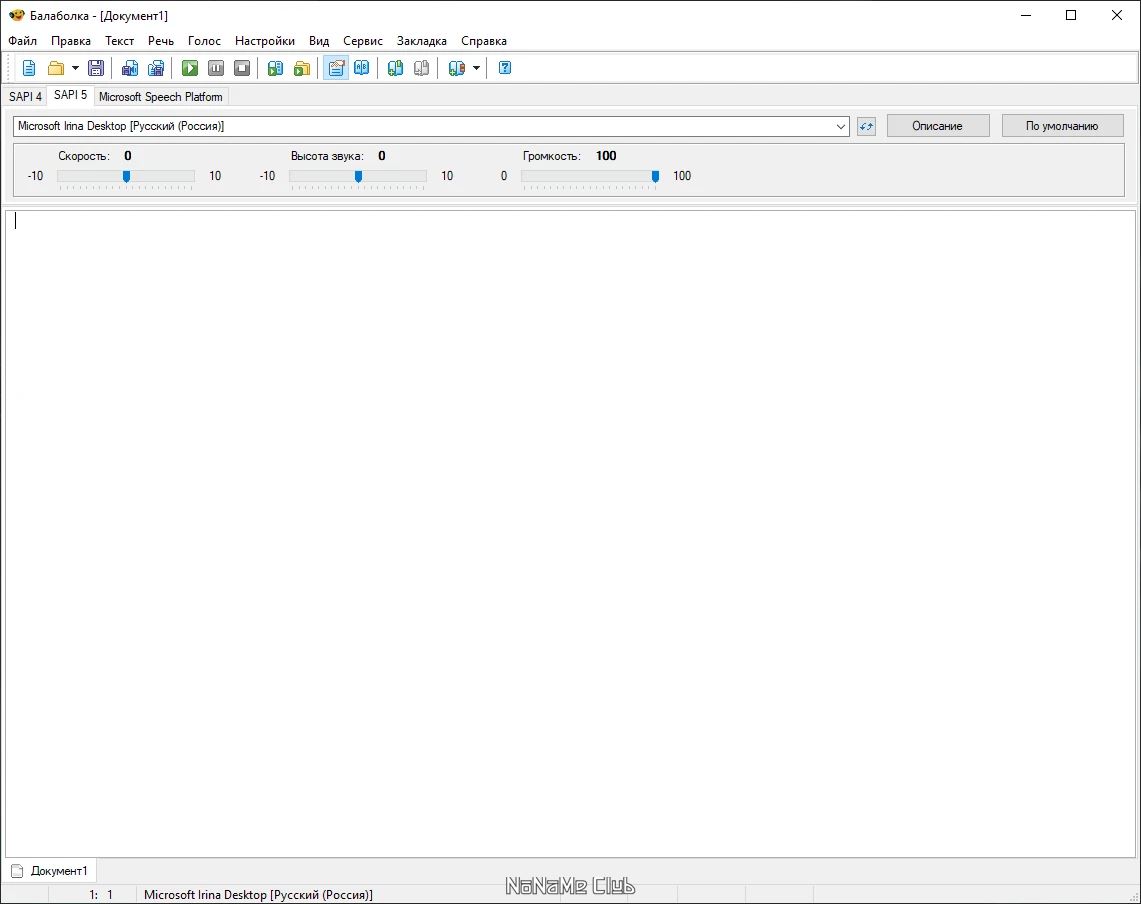Viewport: 1141px width, 904px height.
Task: Open the Файл menu
Action: click(x=22, y=41)
